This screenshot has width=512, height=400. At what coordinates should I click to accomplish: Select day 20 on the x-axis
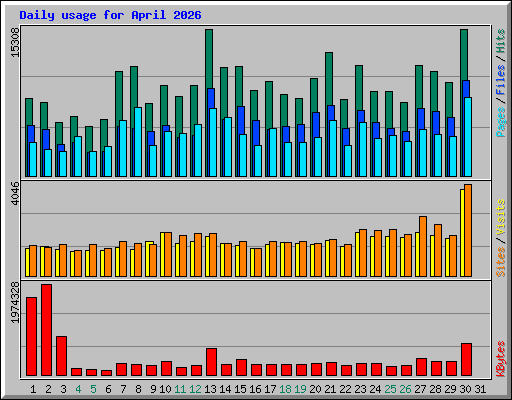[x=315, y=389]
